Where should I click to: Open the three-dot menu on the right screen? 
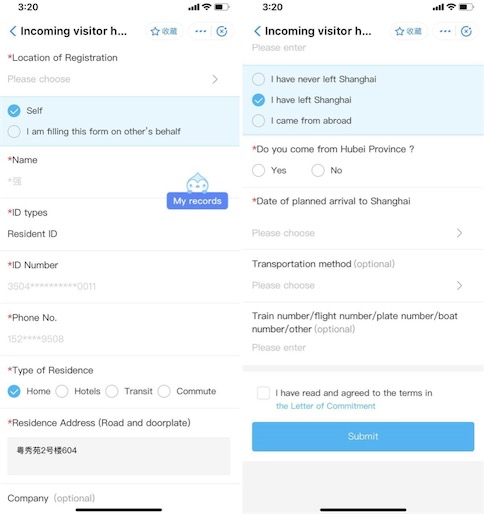point(445,31)
